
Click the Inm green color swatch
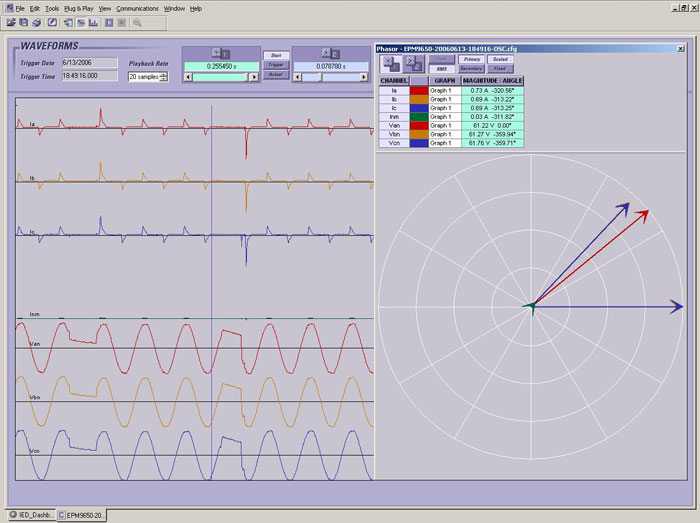[419, 116]
